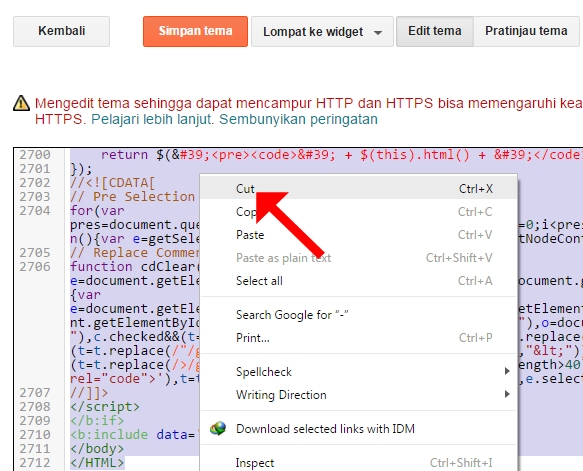Viewport: 583px width, 471px height.
Task: Choose Copy from context menu
Action: (359, 212)
